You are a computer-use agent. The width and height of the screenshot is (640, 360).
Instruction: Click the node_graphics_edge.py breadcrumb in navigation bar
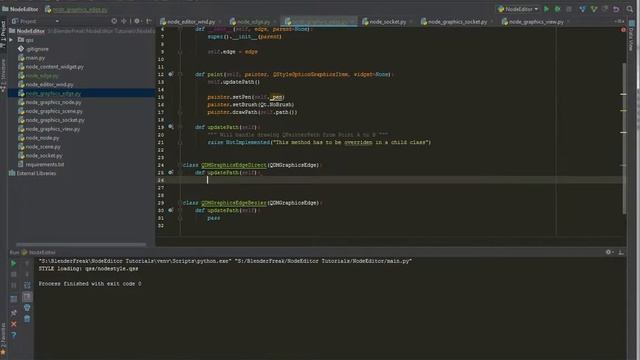pos(76,9)
